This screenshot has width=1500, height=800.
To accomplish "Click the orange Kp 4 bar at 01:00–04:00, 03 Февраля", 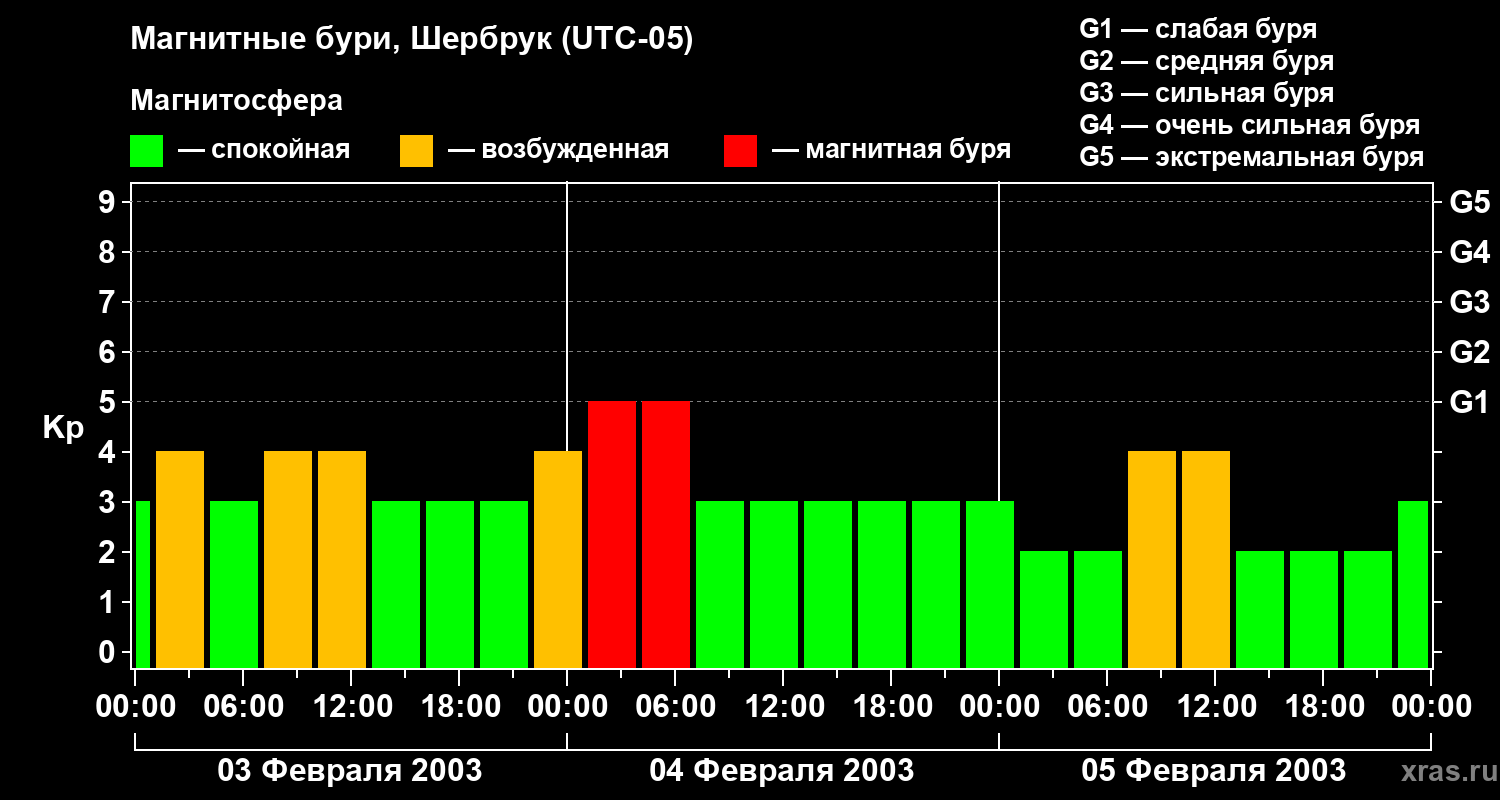I will pos(180,559).
